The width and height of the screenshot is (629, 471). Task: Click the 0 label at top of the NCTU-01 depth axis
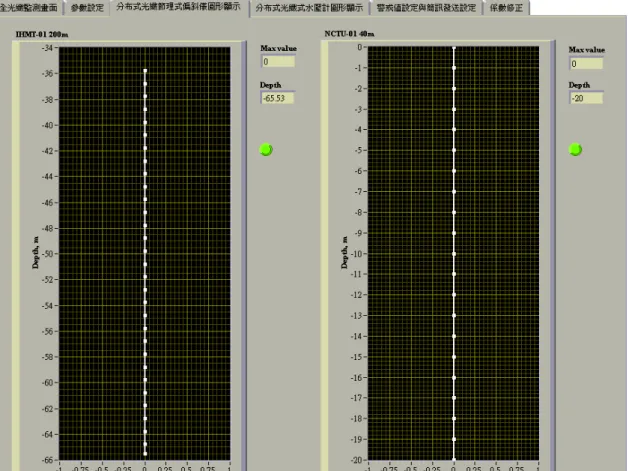pyautogui.click(x=360, y=47)
